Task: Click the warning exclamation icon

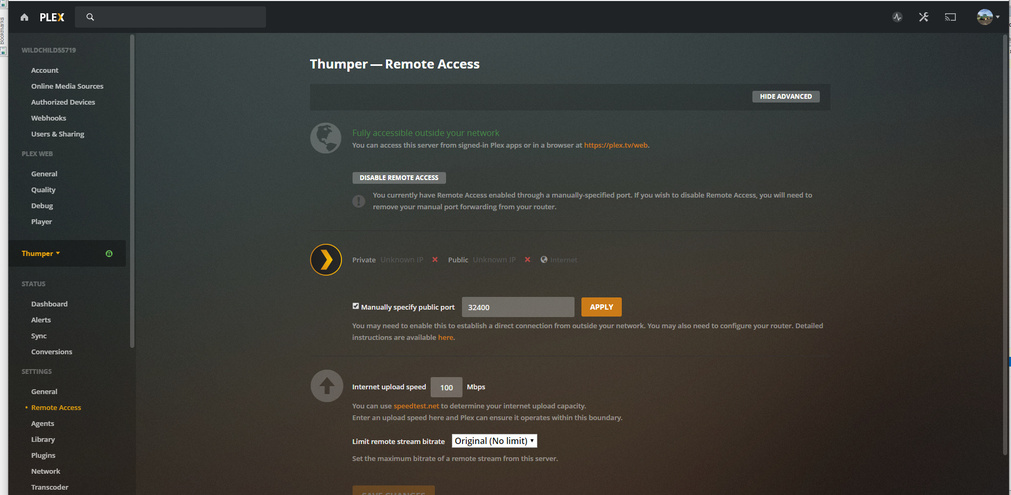Action: (358, 201)
